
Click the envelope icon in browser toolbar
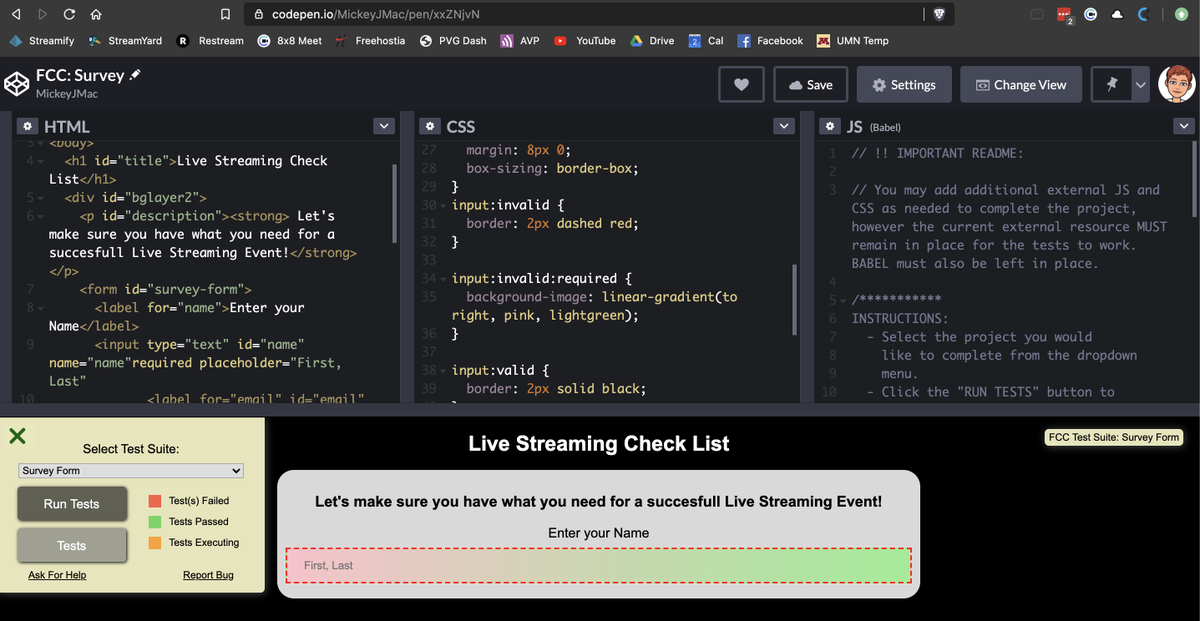coord(1037,15)
